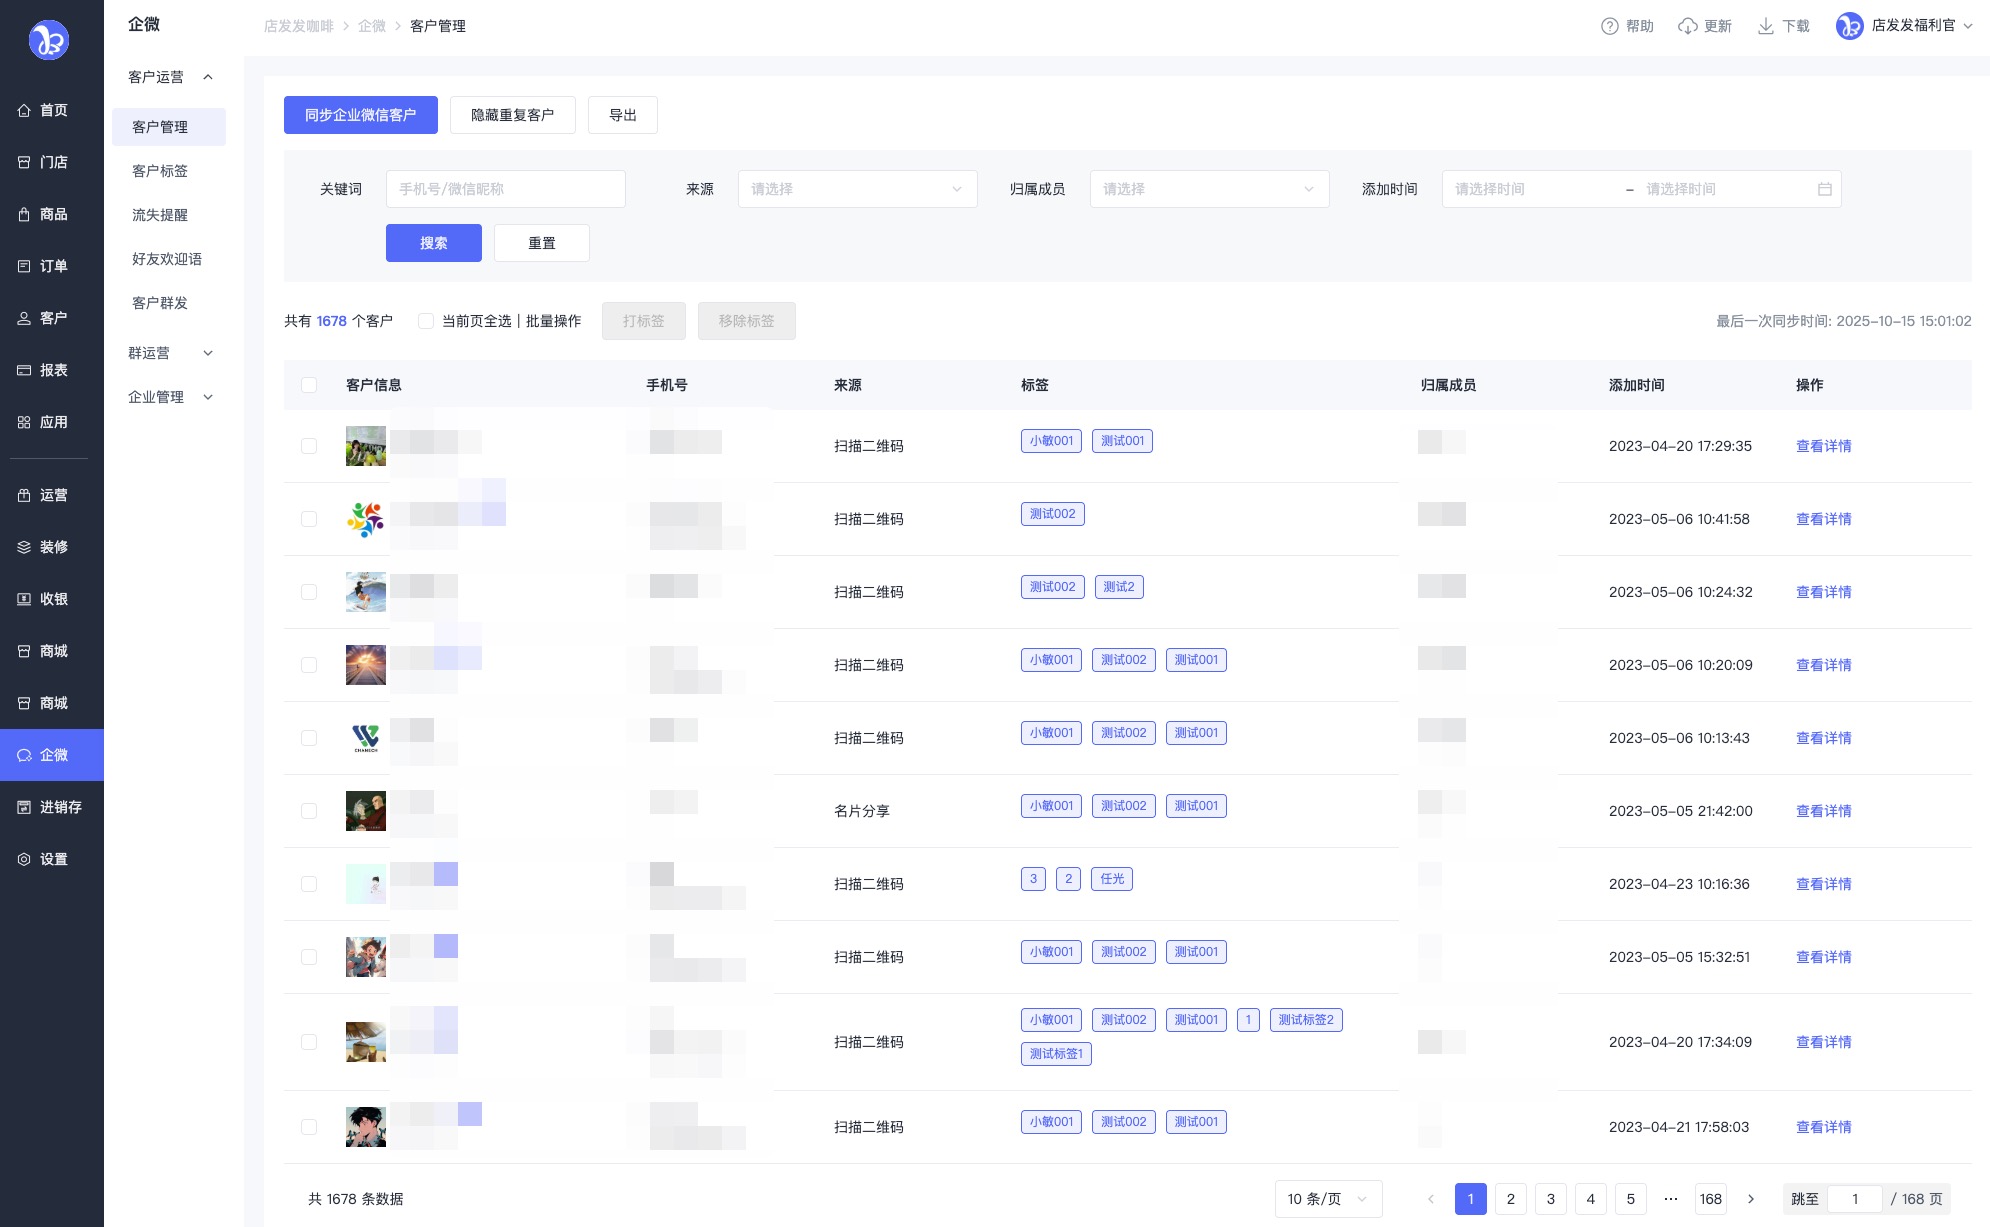Click the 同步企业微信客户 button
Screen dimensions: 1990x1227
360,115
